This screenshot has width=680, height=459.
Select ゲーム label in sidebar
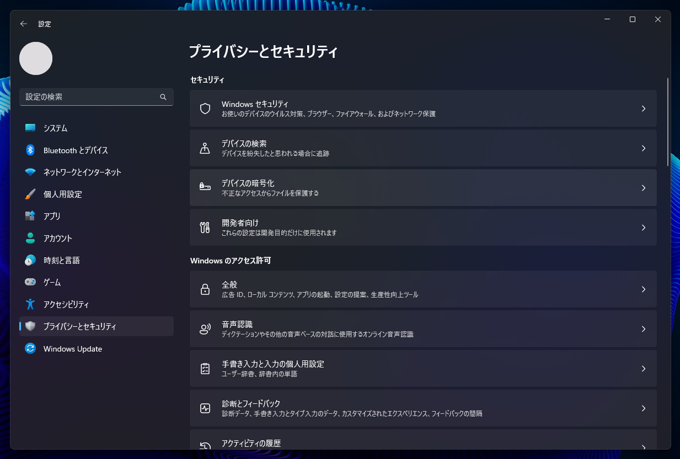point(52,282)
